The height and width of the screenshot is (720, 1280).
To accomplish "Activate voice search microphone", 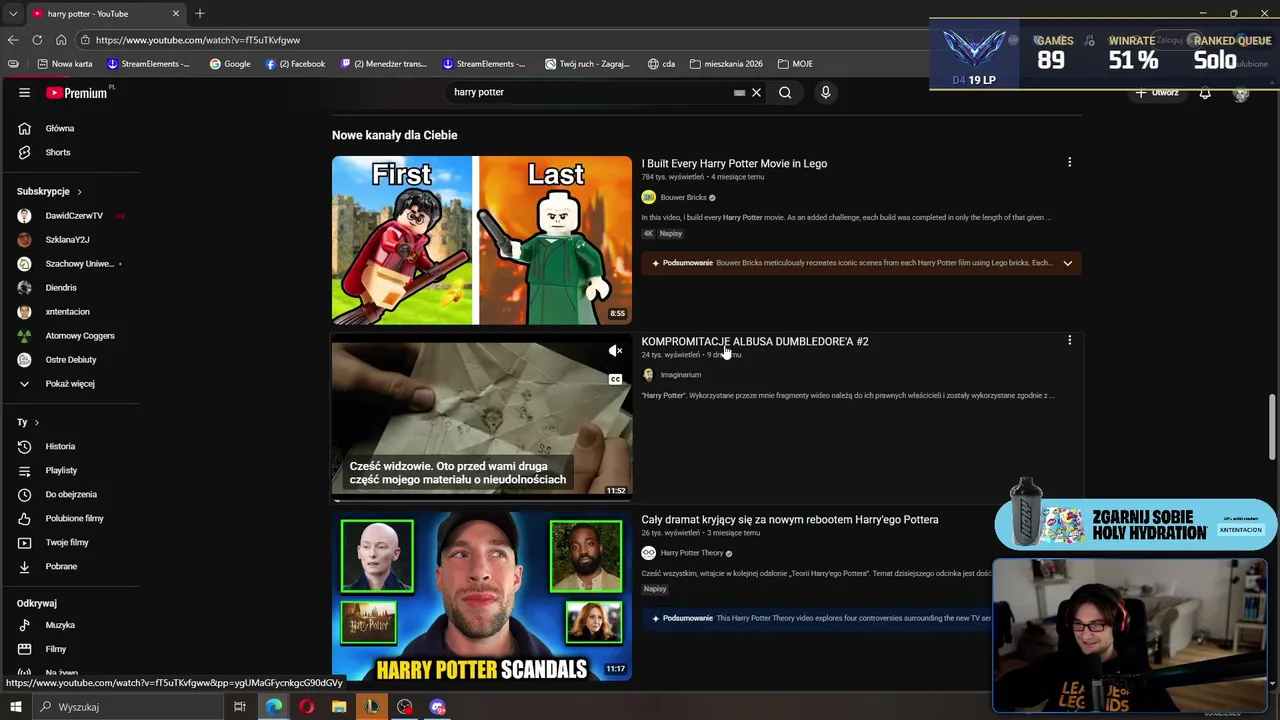I will pyautogui.click(x=825, y=92).
